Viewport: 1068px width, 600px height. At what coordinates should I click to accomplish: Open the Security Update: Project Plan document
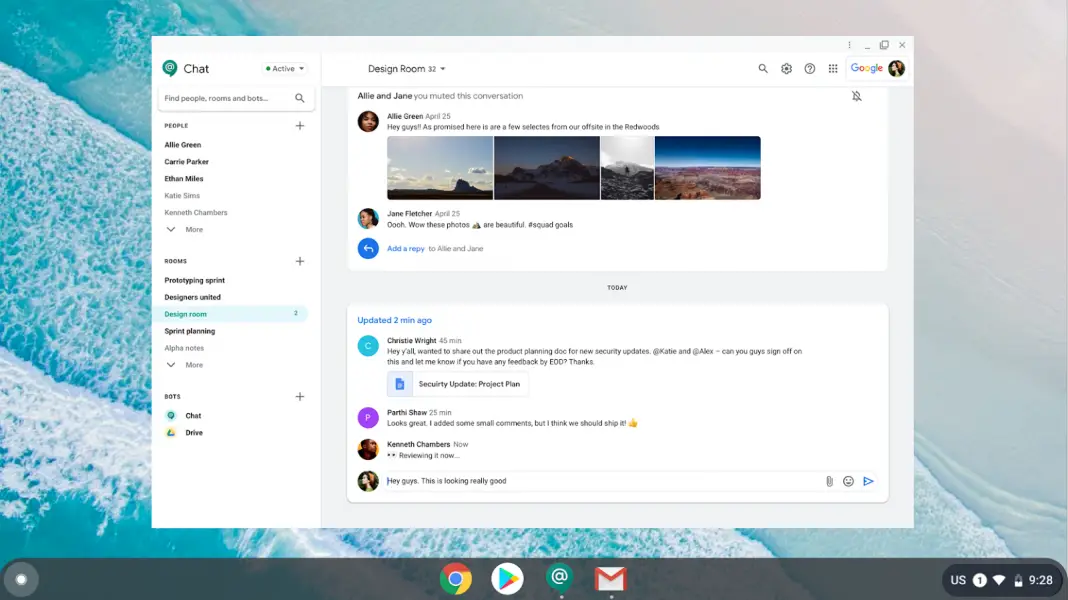(x=459, y=383)
